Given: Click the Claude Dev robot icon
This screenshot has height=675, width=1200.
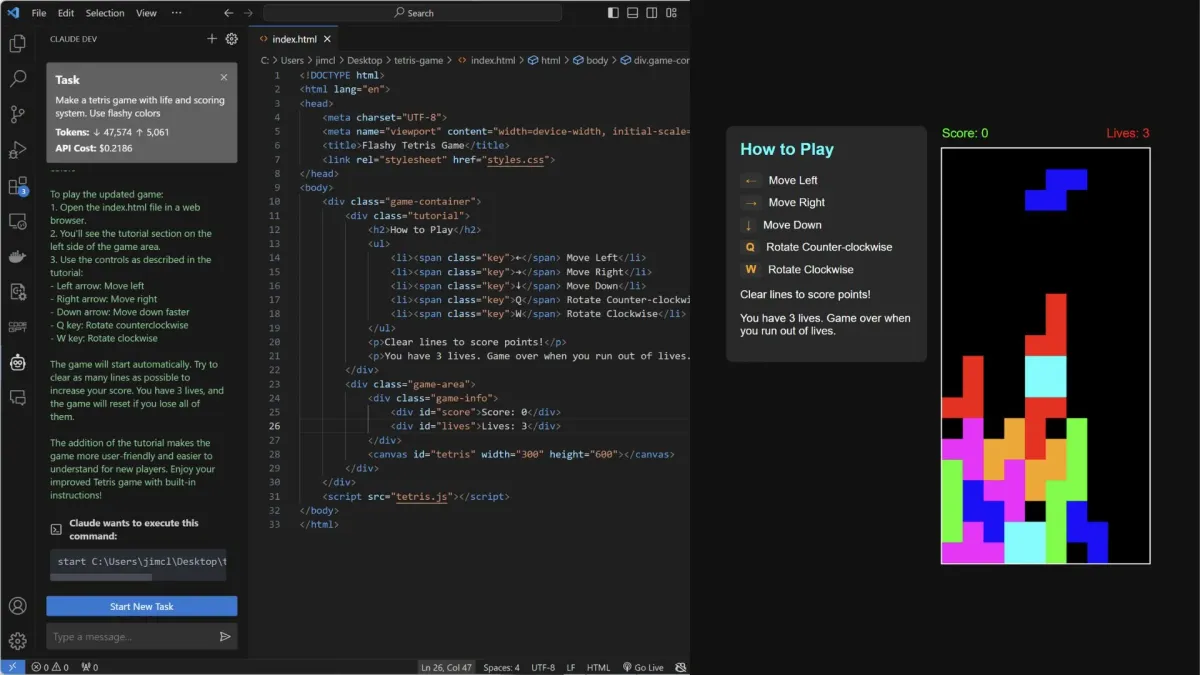Looking at the screenshot, I should tap(17, 363).
